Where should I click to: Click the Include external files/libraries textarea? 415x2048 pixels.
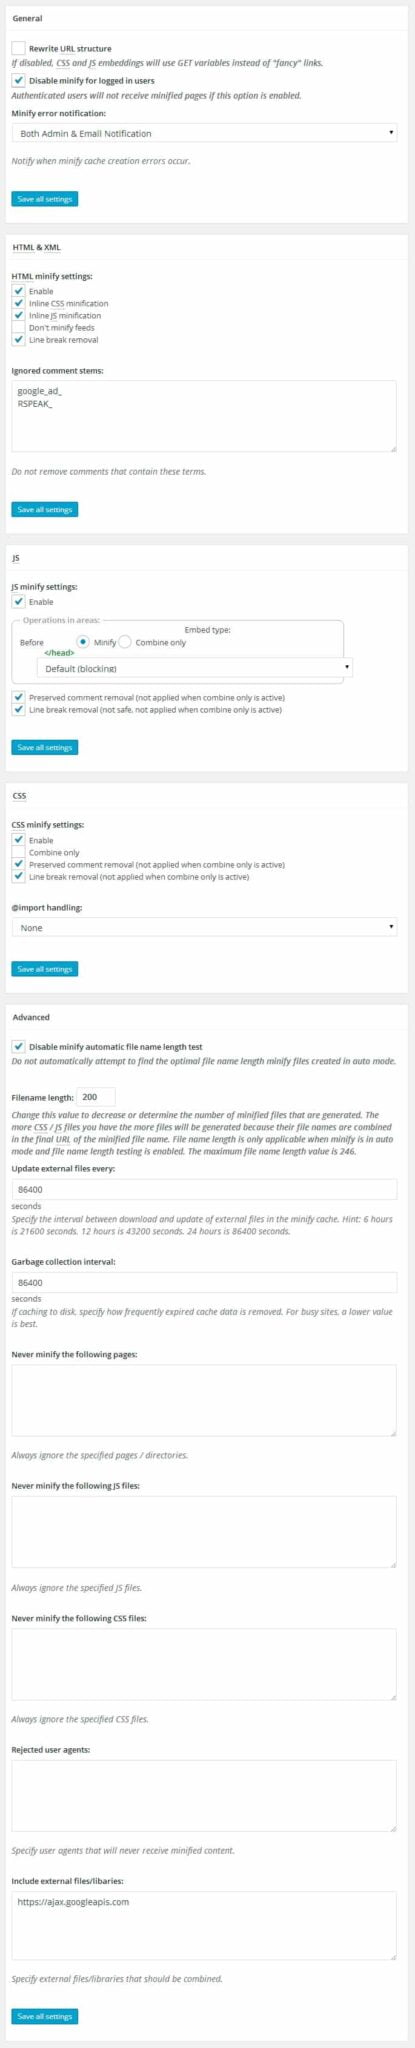point(204,1924)
